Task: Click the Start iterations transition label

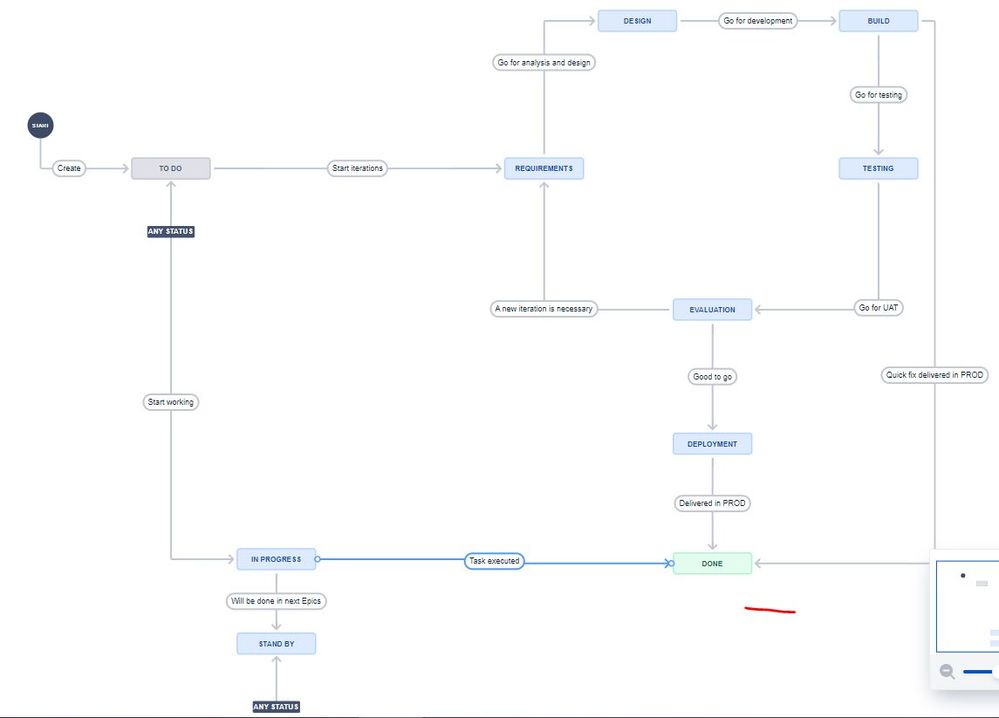Action: tap(357, 168)
